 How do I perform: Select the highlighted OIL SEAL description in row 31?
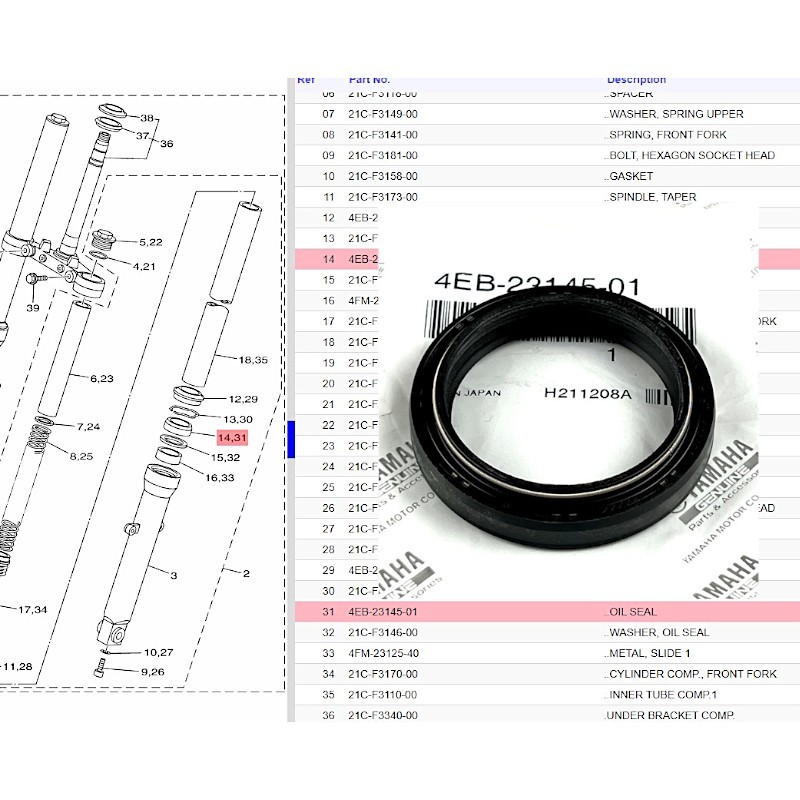[631, 612]
